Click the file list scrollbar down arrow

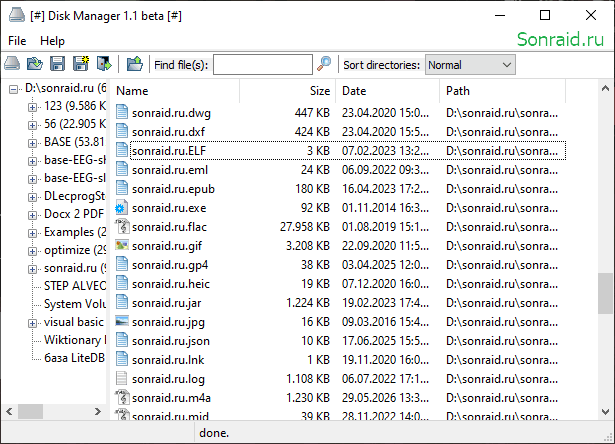pyautogui.click(x=605, y=412)
